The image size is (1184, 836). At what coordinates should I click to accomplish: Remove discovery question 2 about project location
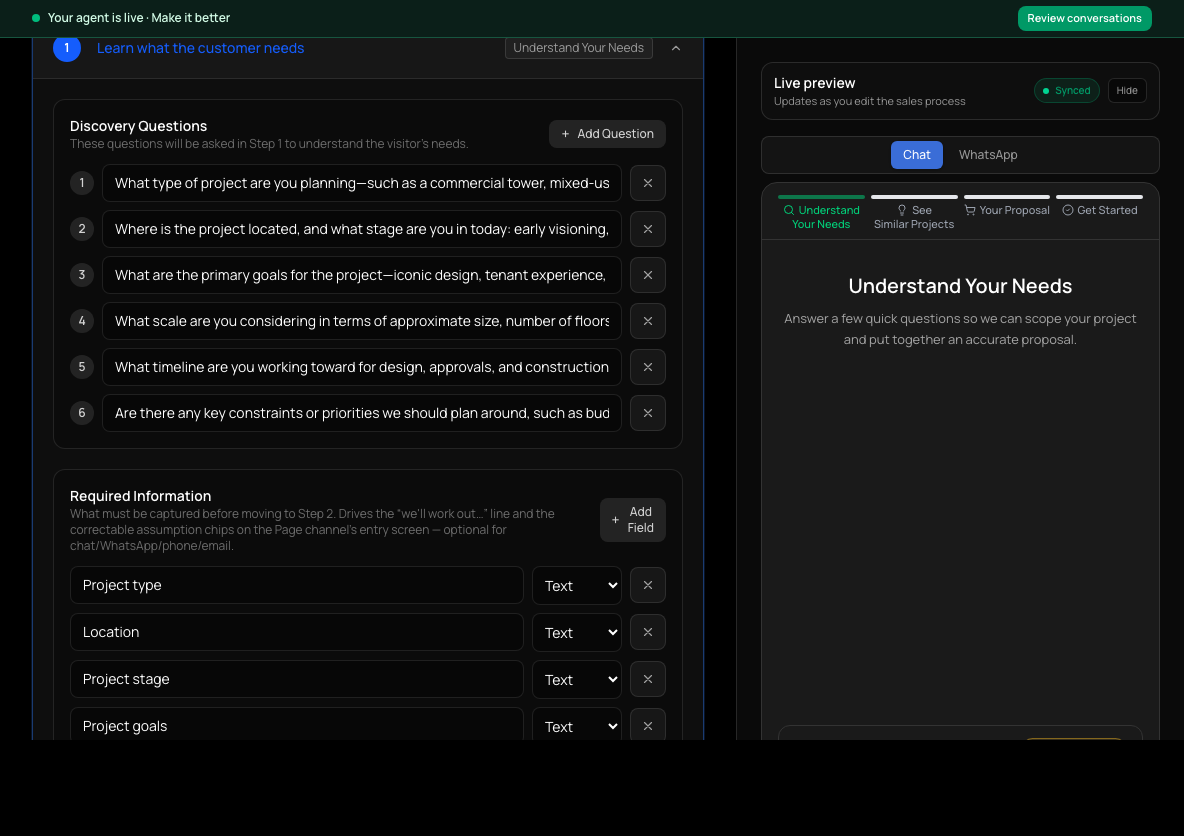[x=647, y=229]
